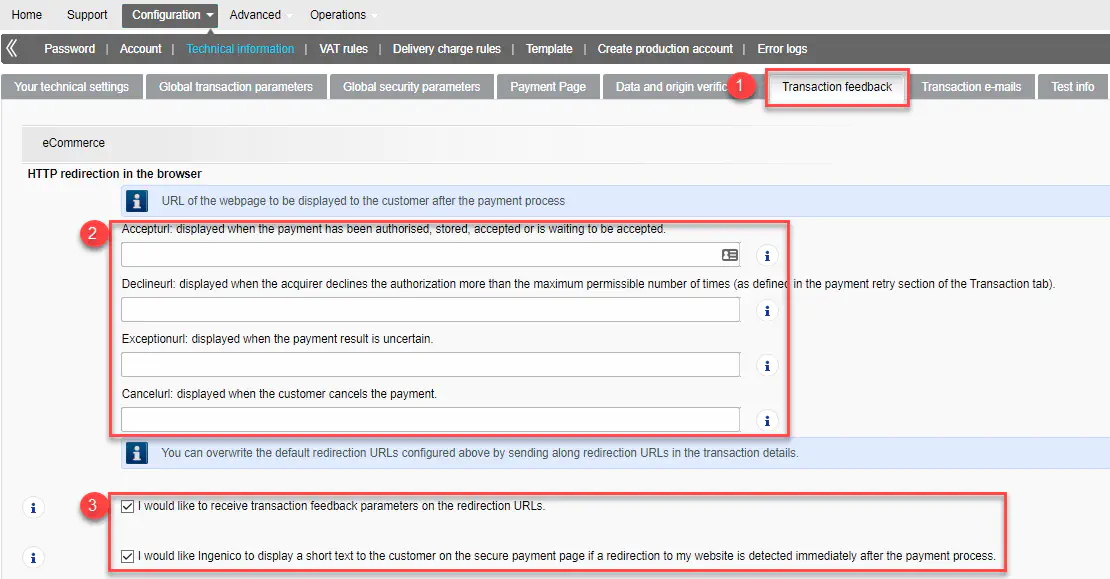Click the info icon beside Declineurl field
The image size is (1110, 579).
coord(767,310)
